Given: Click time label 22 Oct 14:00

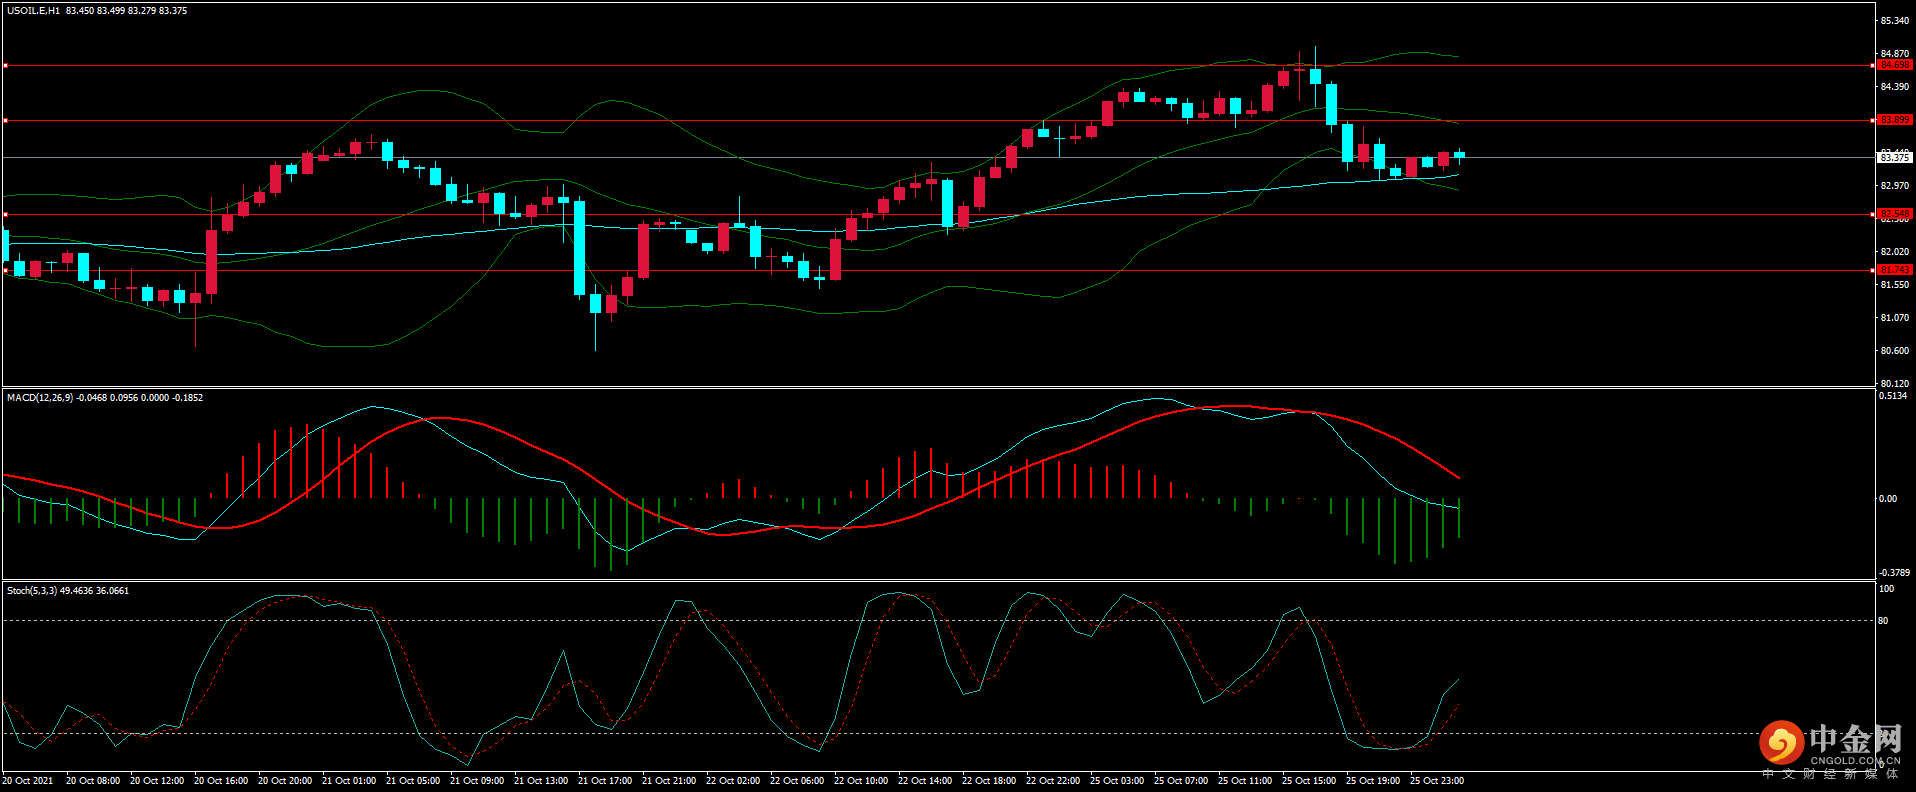Looking at the screenshot, I should (925, 781).
